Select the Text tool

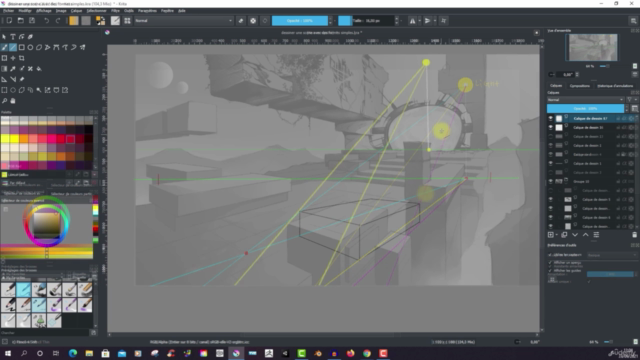pyautogui.click(x=13, y=37)
